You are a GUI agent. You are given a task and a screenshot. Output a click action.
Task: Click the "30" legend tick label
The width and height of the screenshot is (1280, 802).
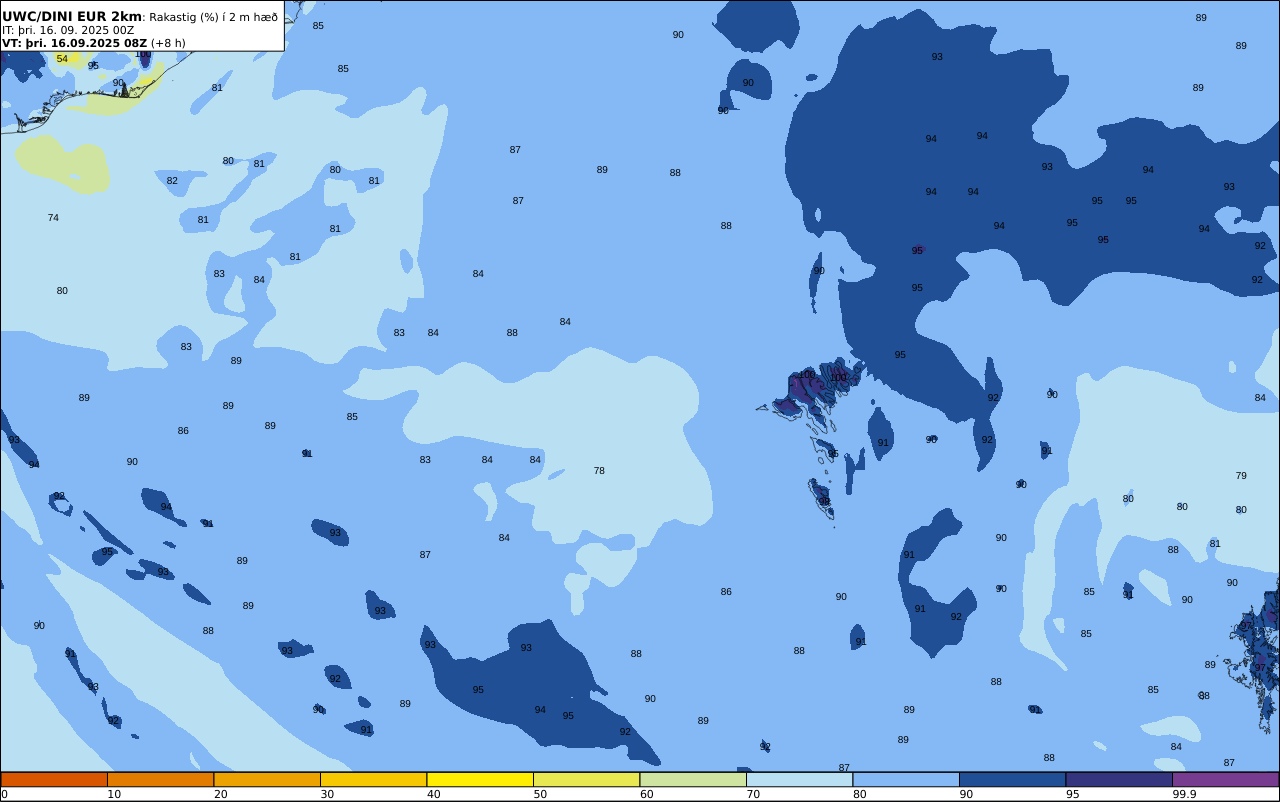point(327,794)
